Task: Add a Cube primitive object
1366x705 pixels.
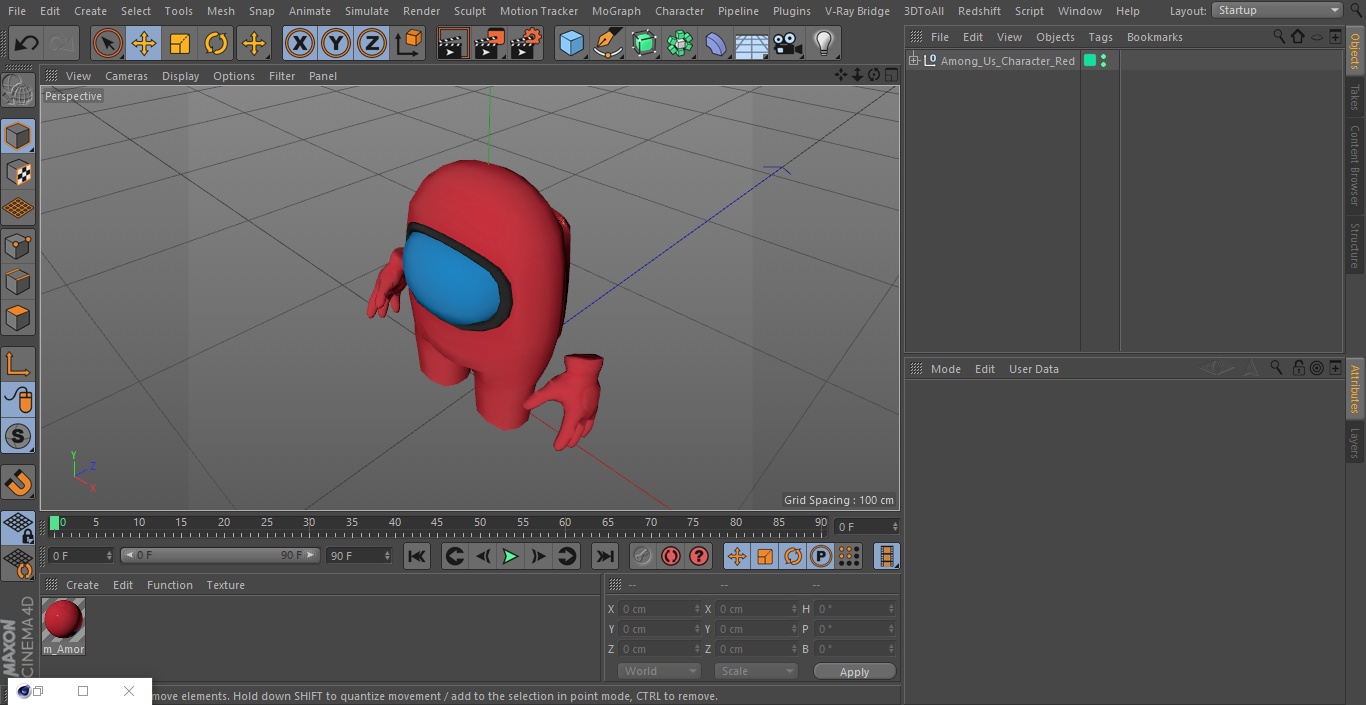Action: 571,43
